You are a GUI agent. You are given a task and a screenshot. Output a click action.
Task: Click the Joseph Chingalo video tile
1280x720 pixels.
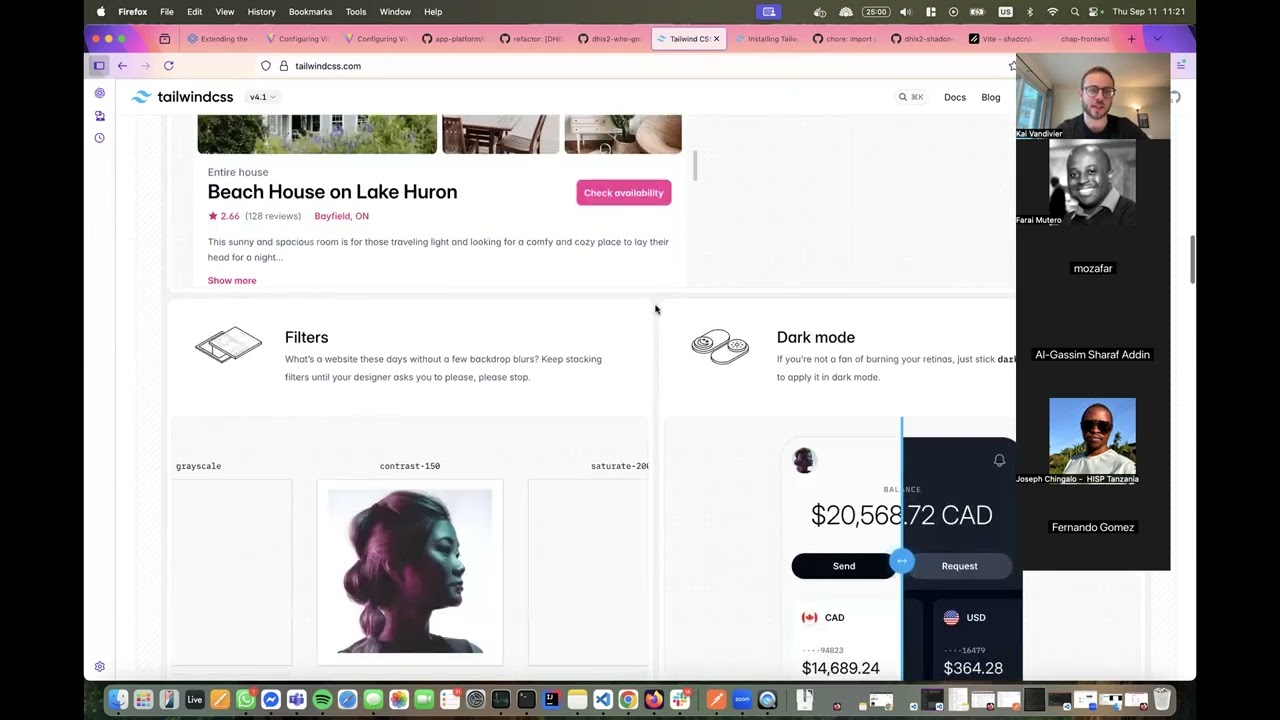[x=1092, y=441]
